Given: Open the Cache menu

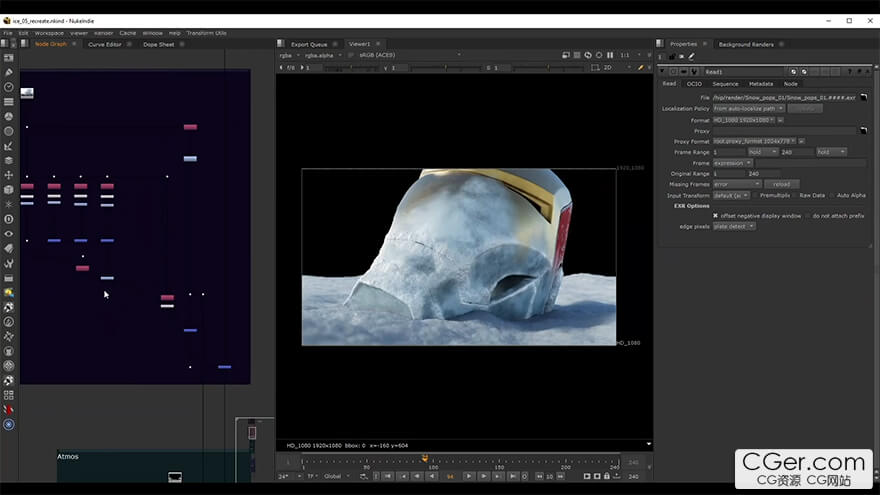Looking at the screenshot, I should point(127,33).
